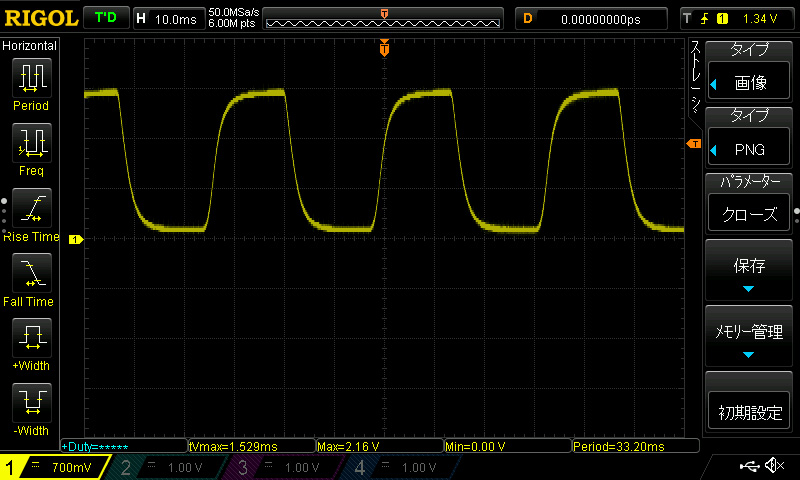Select the Period measurement icon
The width and height of the screenshot is (800, 480).
(x=31, y=78)
